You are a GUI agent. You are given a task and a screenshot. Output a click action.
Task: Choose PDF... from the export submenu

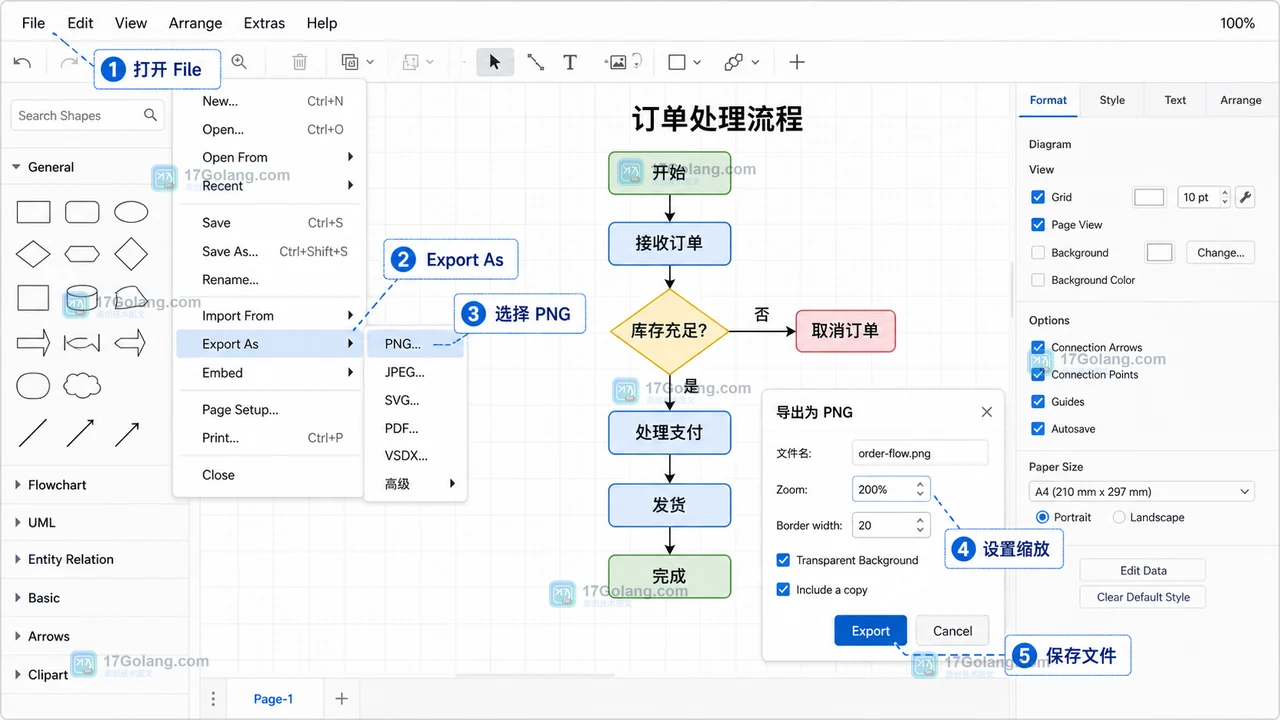[x=415, y=428]
